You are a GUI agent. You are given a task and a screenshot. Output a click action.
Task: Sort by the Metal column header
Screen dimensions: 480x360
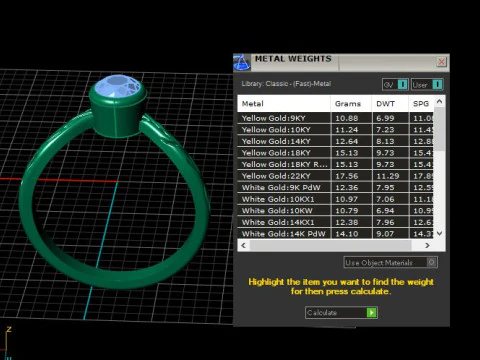[x=284, y=104]
